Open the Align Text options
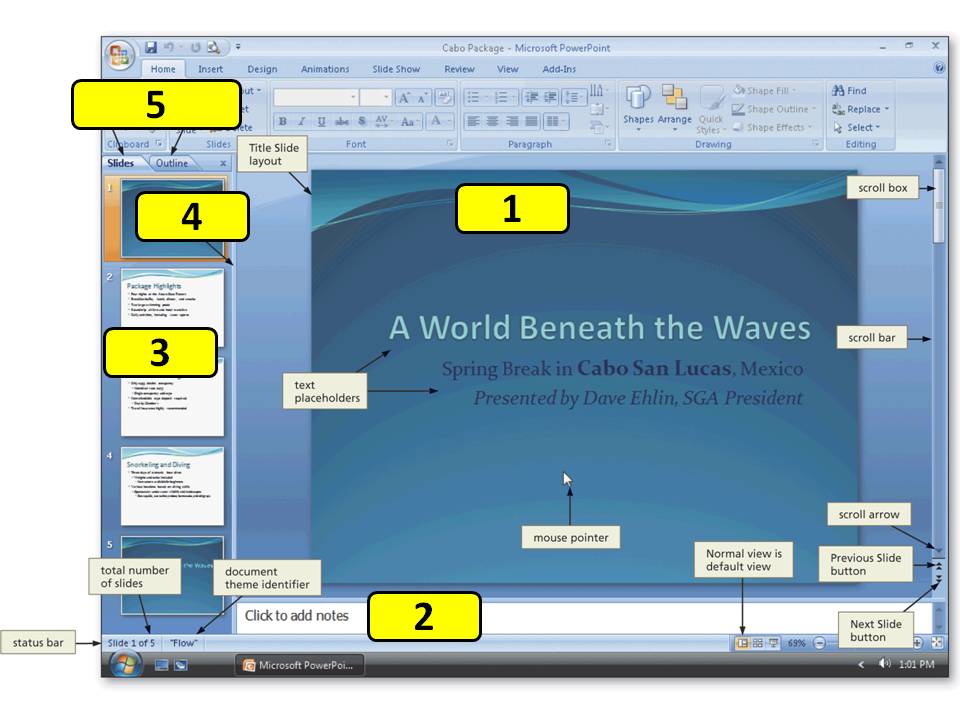The image size is (960, 720). click(599, 110)
